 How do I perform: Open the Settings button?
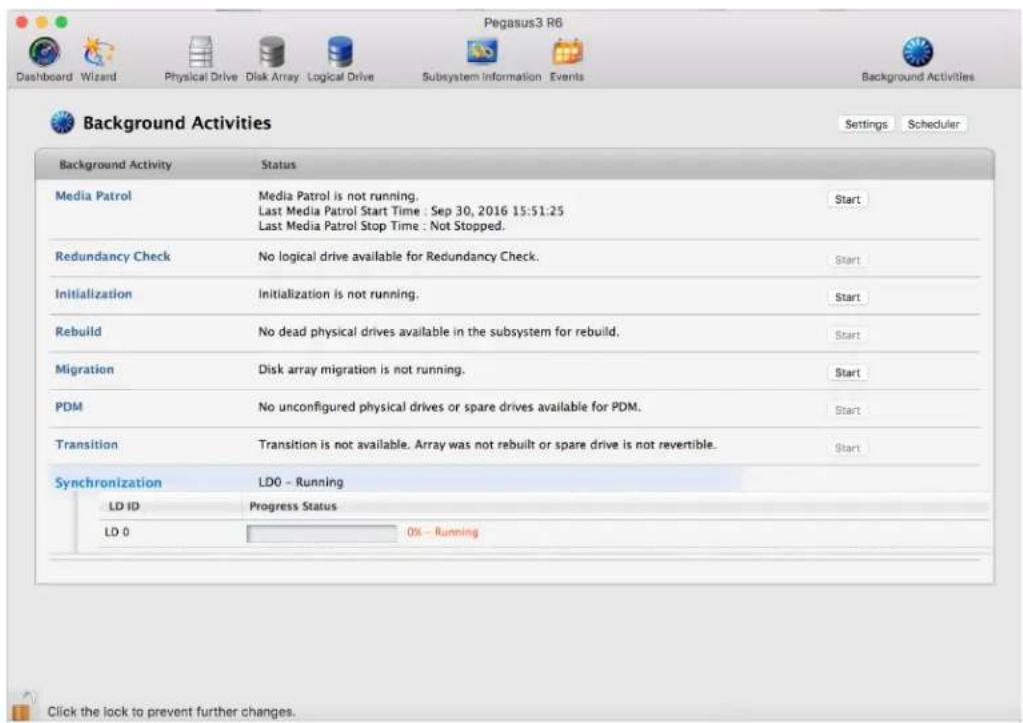point(866,124)
